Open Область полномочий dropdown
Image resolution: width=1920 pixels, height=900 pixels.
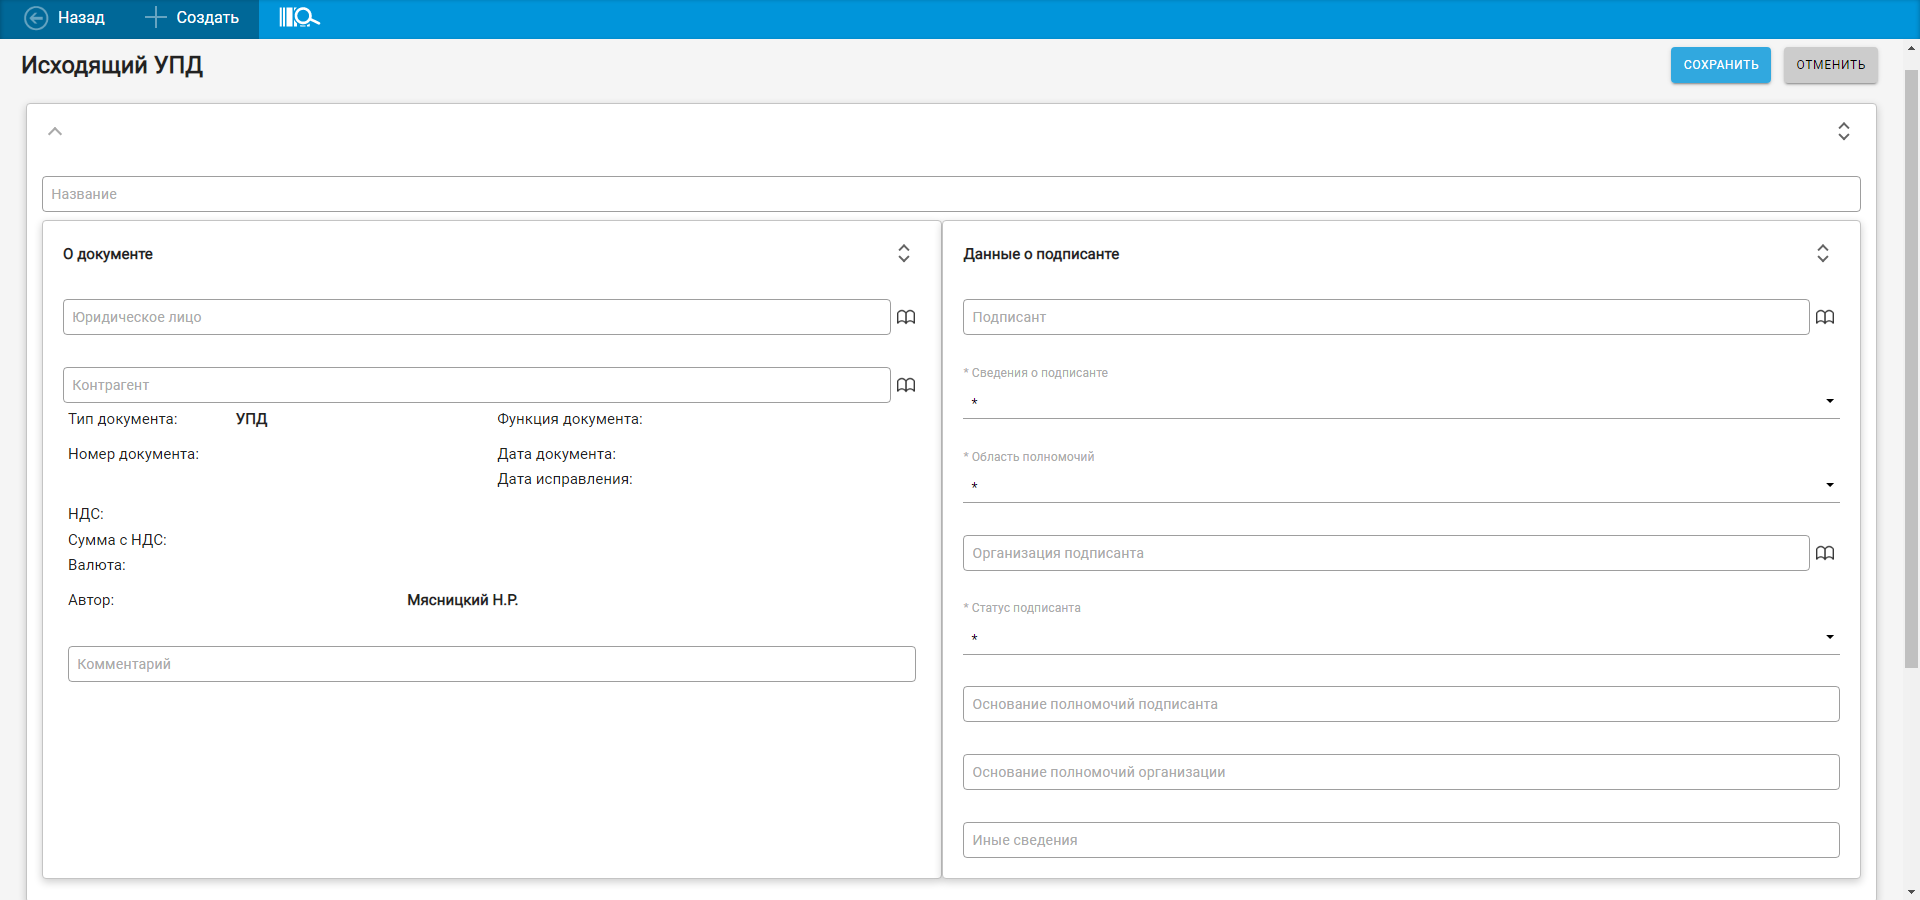[x=1401, y=485]
